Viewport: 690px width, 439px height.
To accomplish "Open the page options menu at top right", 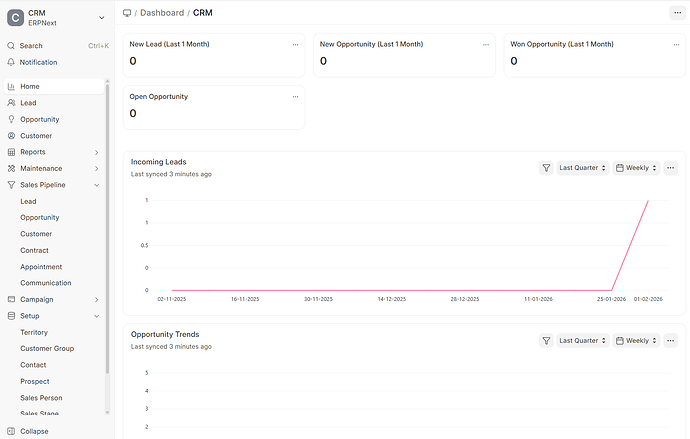I will (677, 13).
